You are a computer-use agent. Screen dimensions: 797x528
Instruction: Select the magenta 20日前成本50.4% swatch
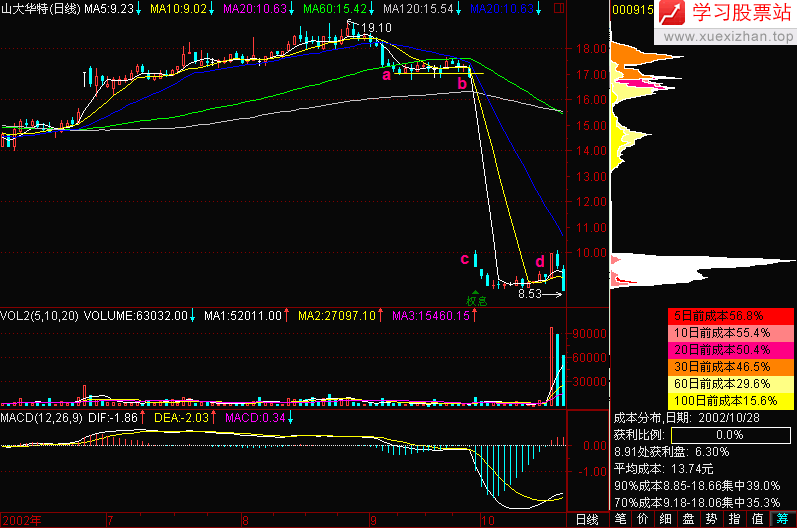coord(730,350)
